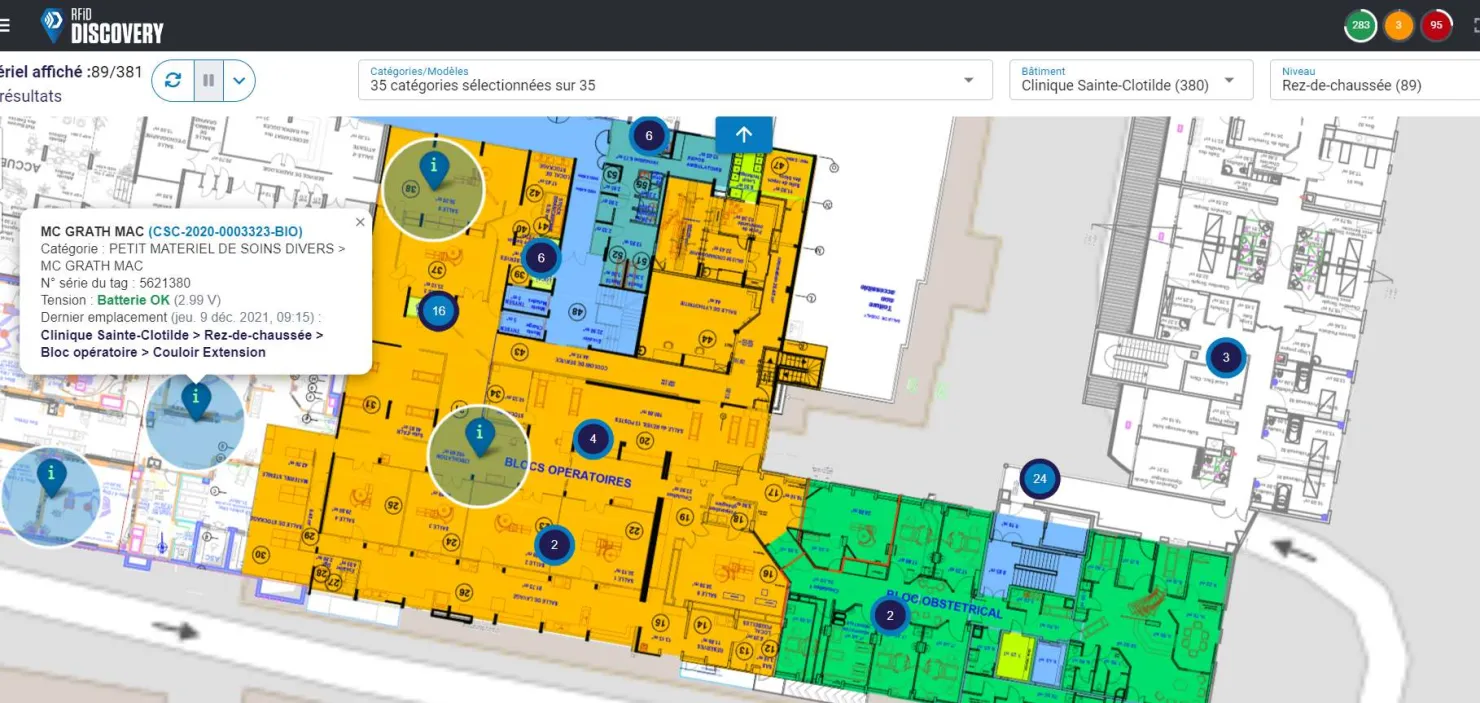Open the green 283 status badge
1480x703 pixels.
[x=1360, y=26]
